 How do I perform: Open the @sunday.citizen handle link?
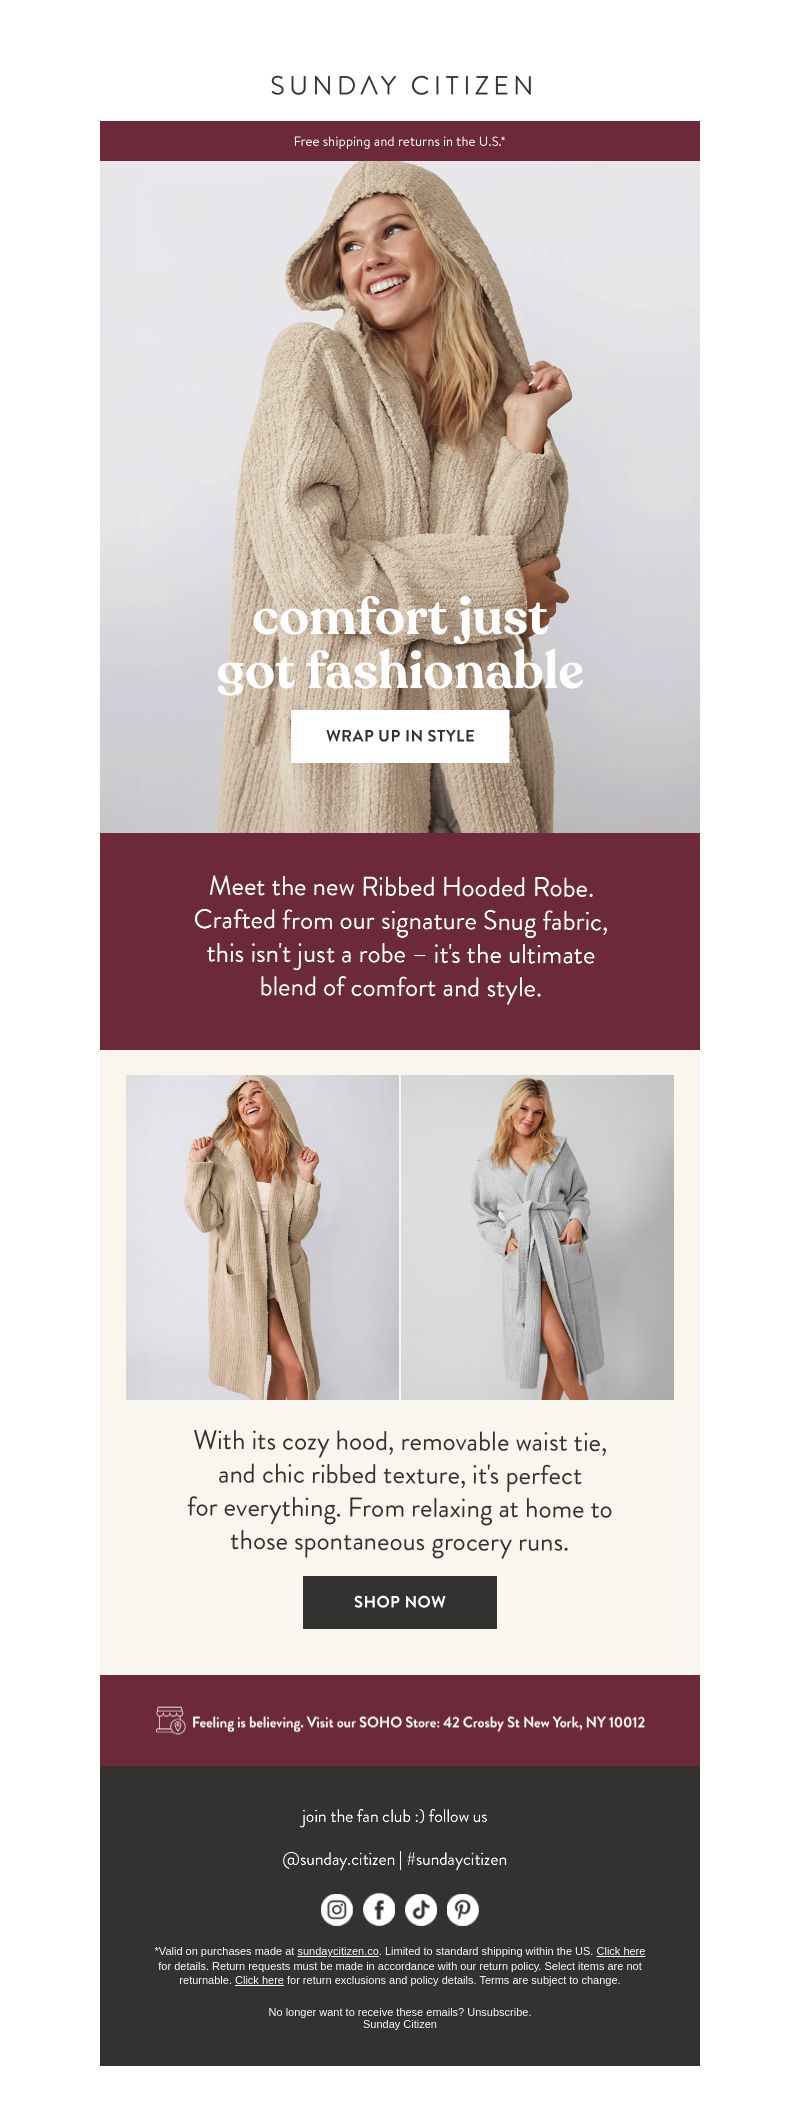[x=338, y=1859]
